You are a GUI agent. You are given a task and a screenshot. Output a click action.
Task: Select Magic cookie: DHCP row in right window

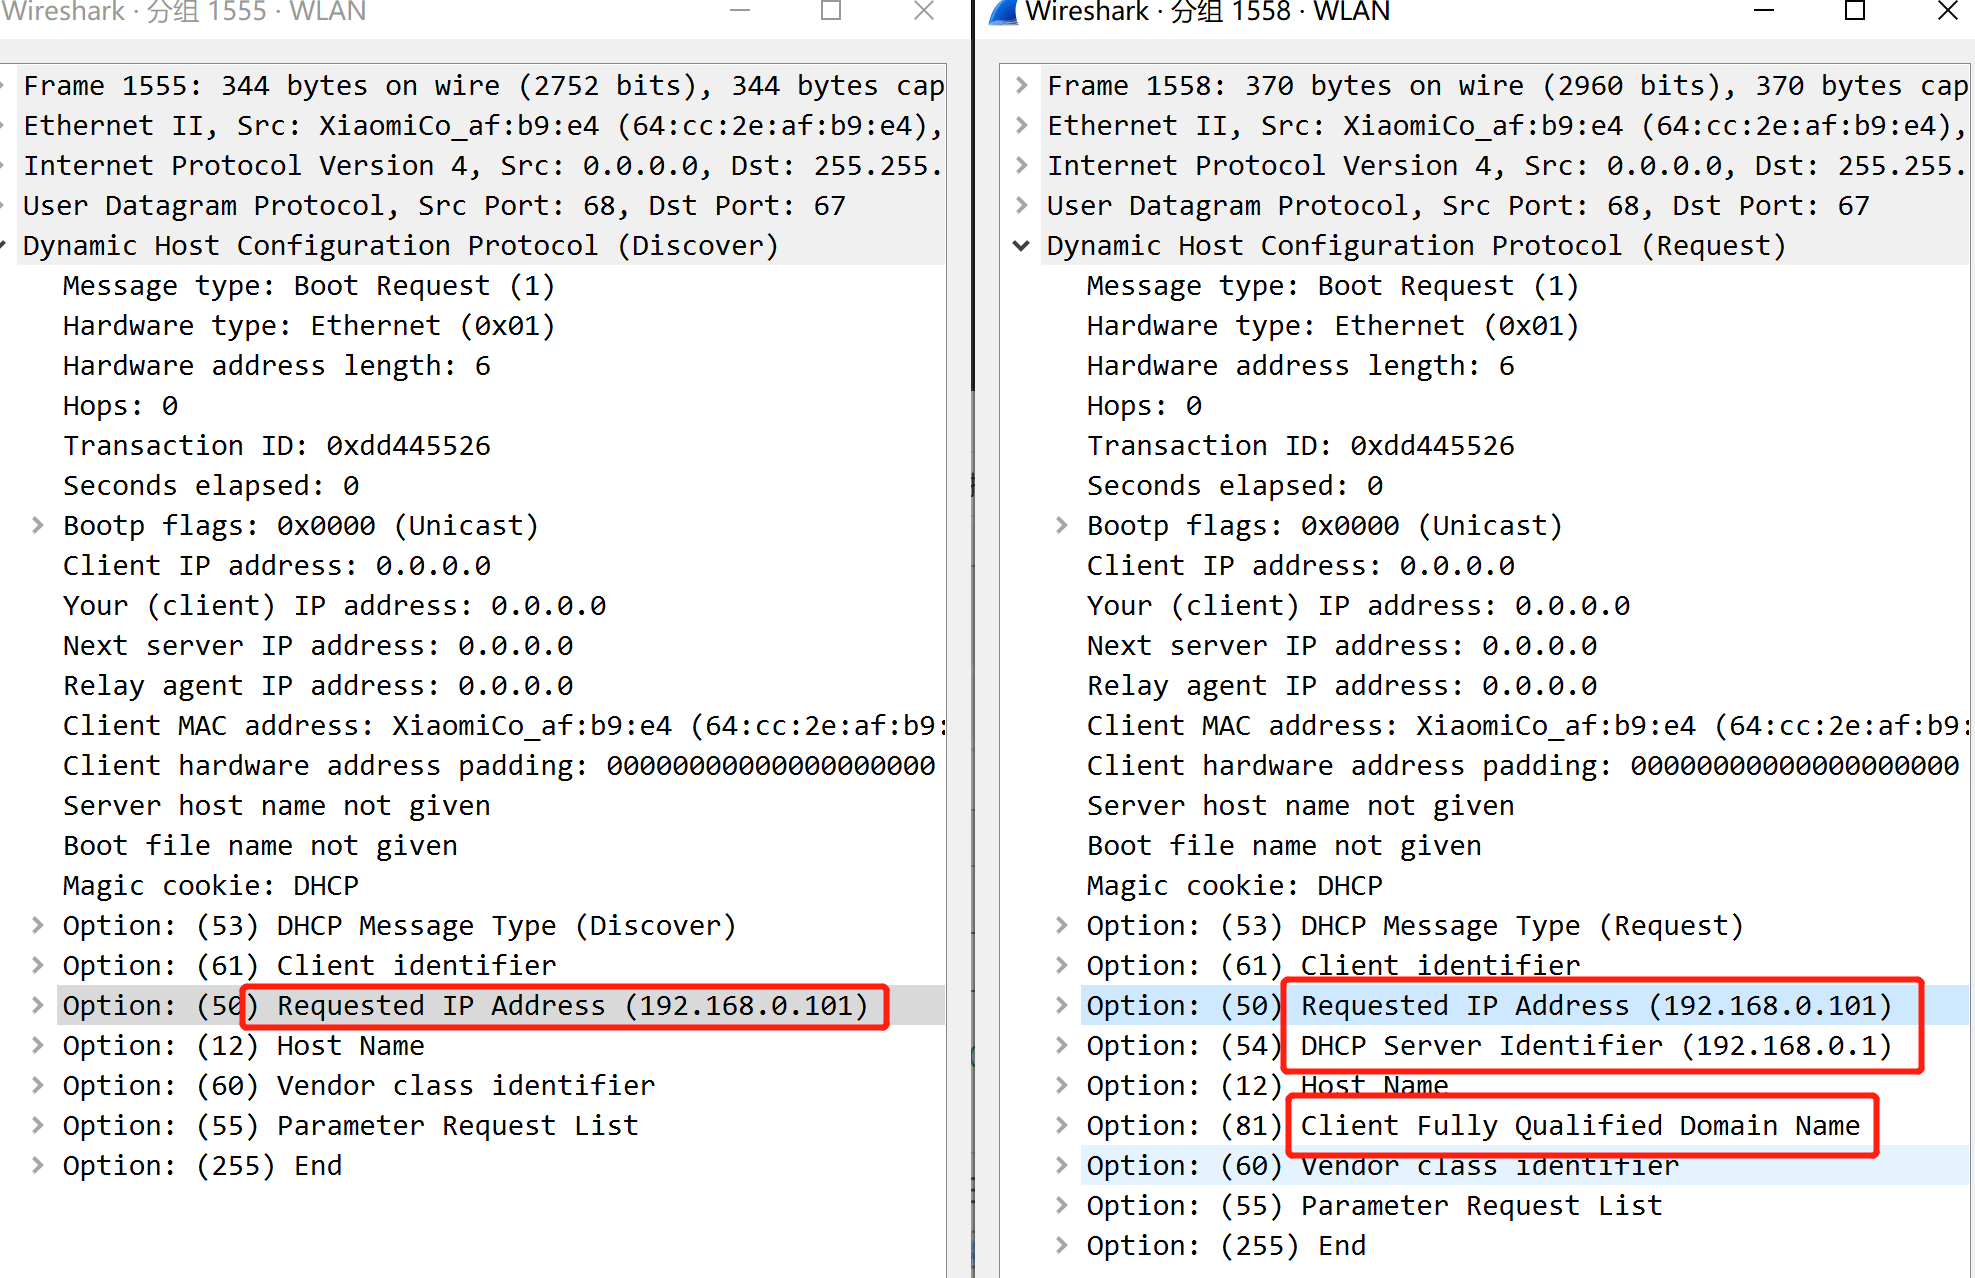coord(1234,886)
